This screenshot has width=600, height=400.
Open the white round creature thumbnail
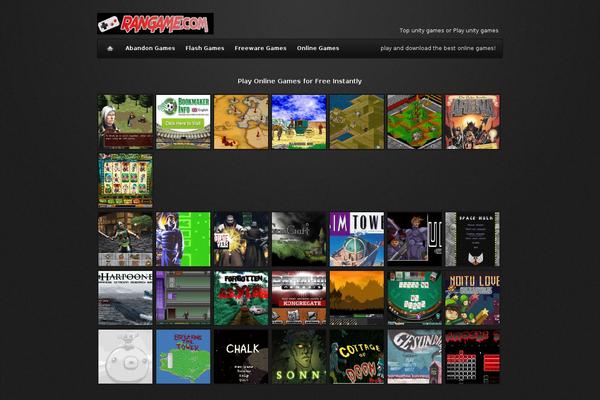pyautogui.click(x=126, y=357)
